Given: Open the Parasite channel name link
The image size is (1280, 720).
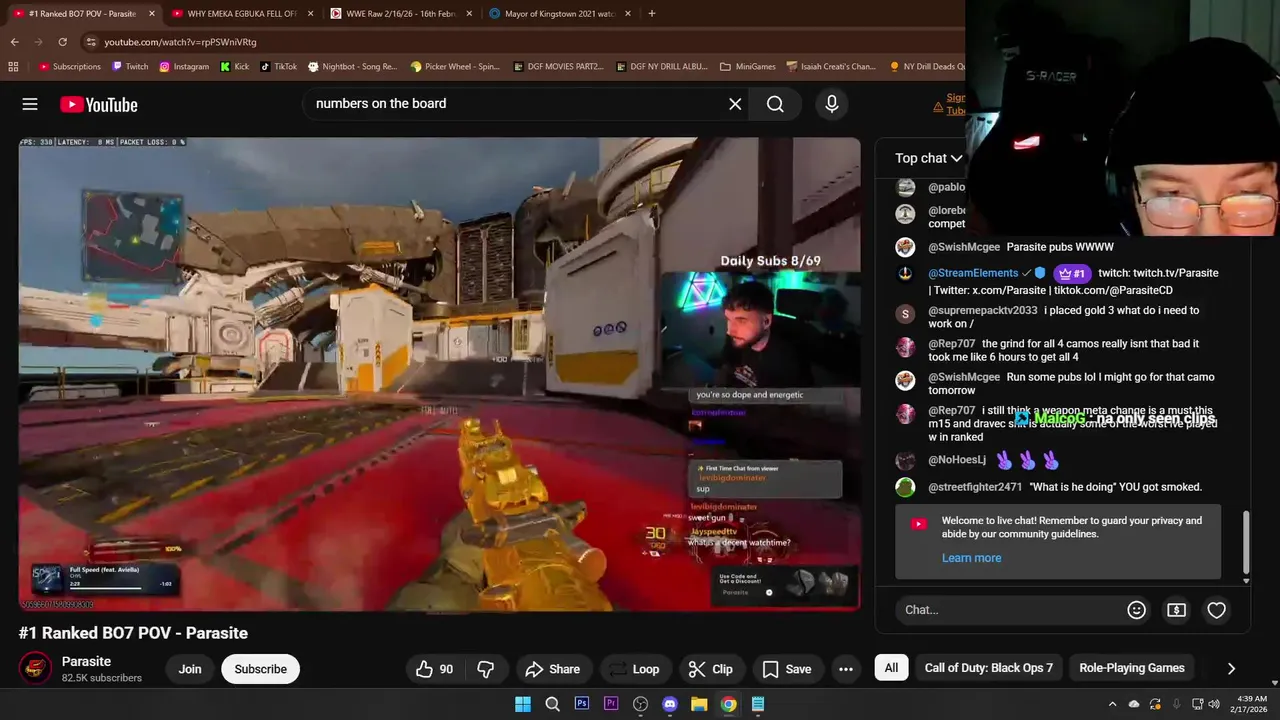Looking at the screenshot, I should tap(86, 661).
